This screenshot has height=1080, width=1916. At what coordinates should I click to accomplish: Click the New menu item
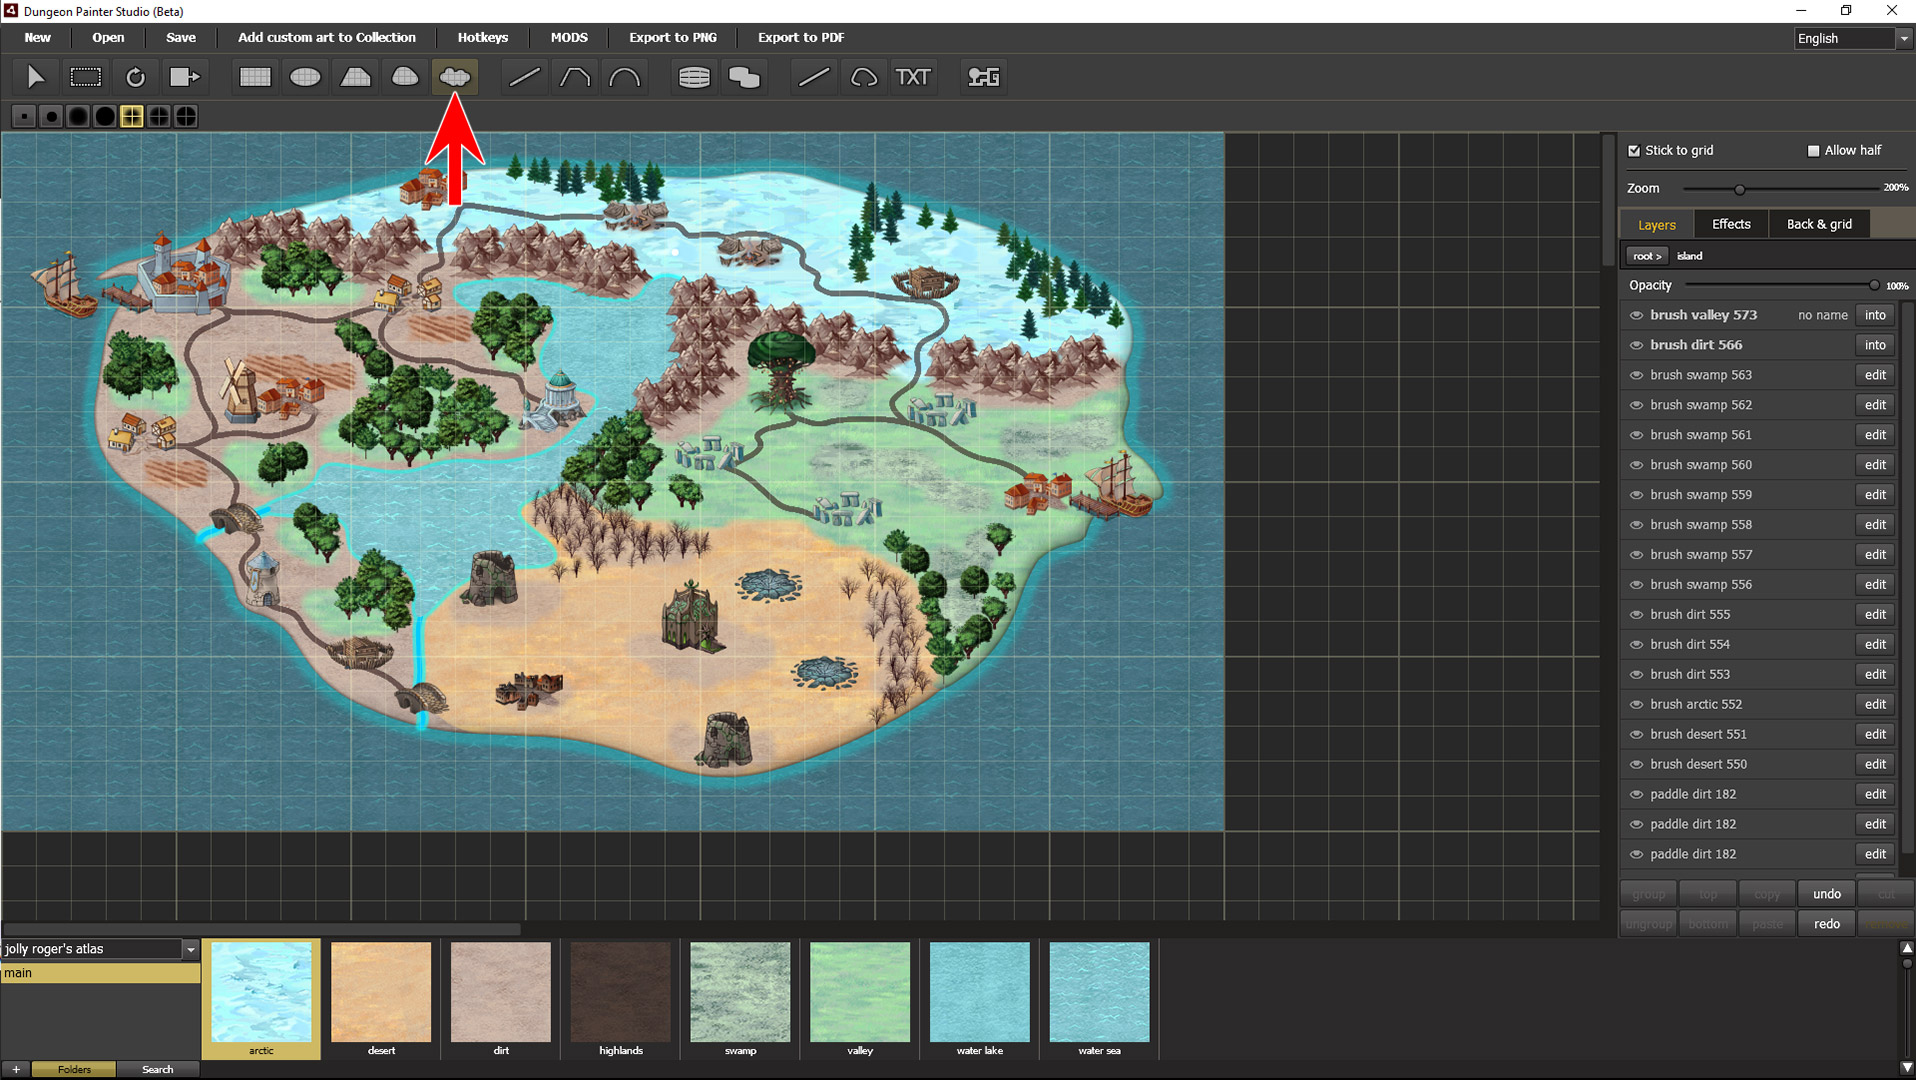tap(38, 38)
